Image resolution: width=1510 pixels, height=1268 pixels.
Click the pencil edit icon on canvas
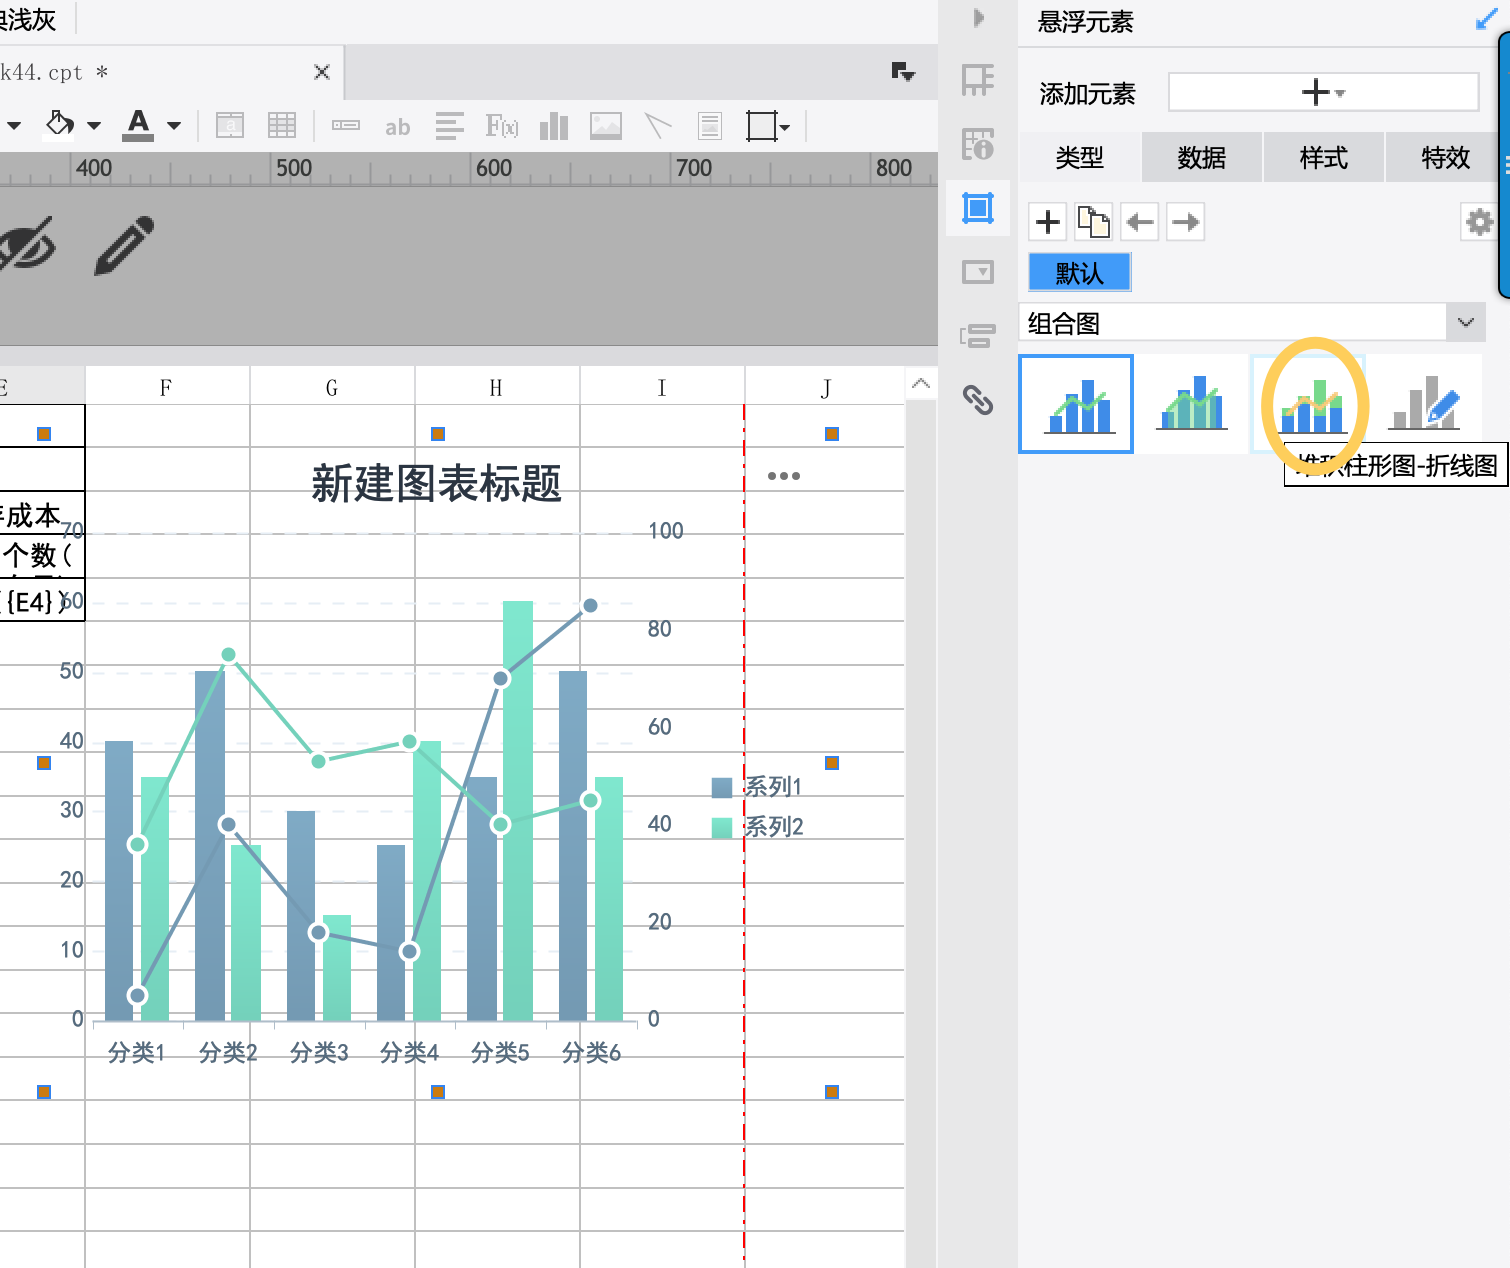point(124,245)
